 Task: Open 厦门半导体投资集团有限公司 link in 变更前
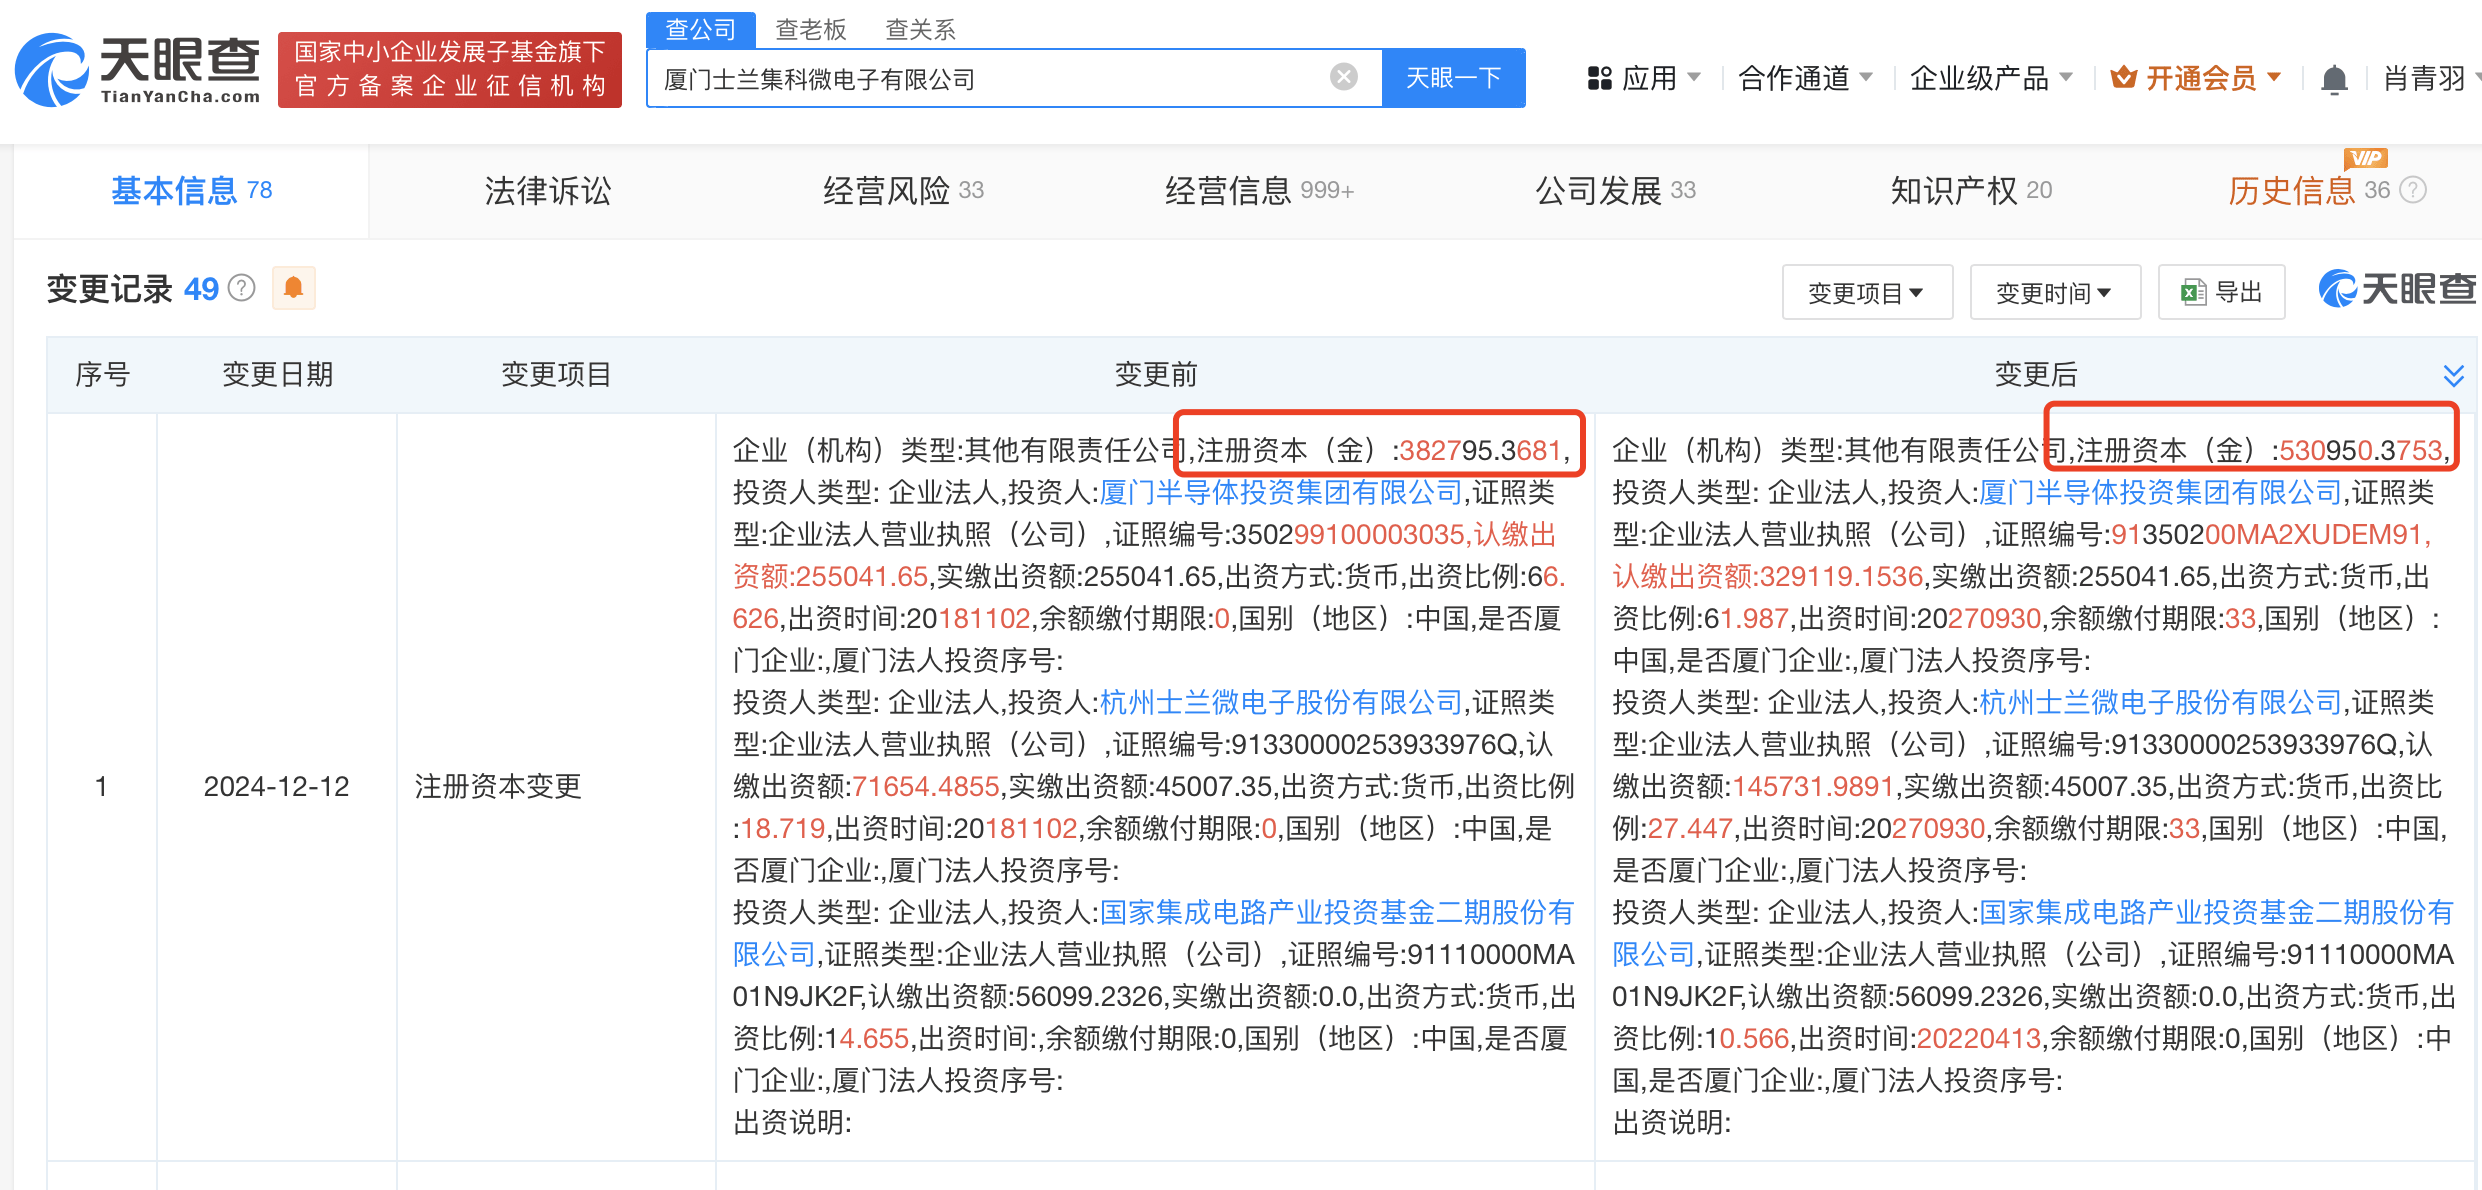(1281, 492)
